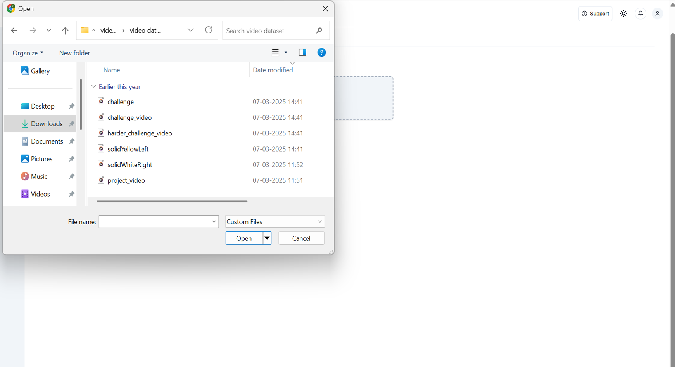Open Pictures in navigation pane
The height and width of the screenshot is (367, 675).
pyautogui.click(x=37, y=159)
